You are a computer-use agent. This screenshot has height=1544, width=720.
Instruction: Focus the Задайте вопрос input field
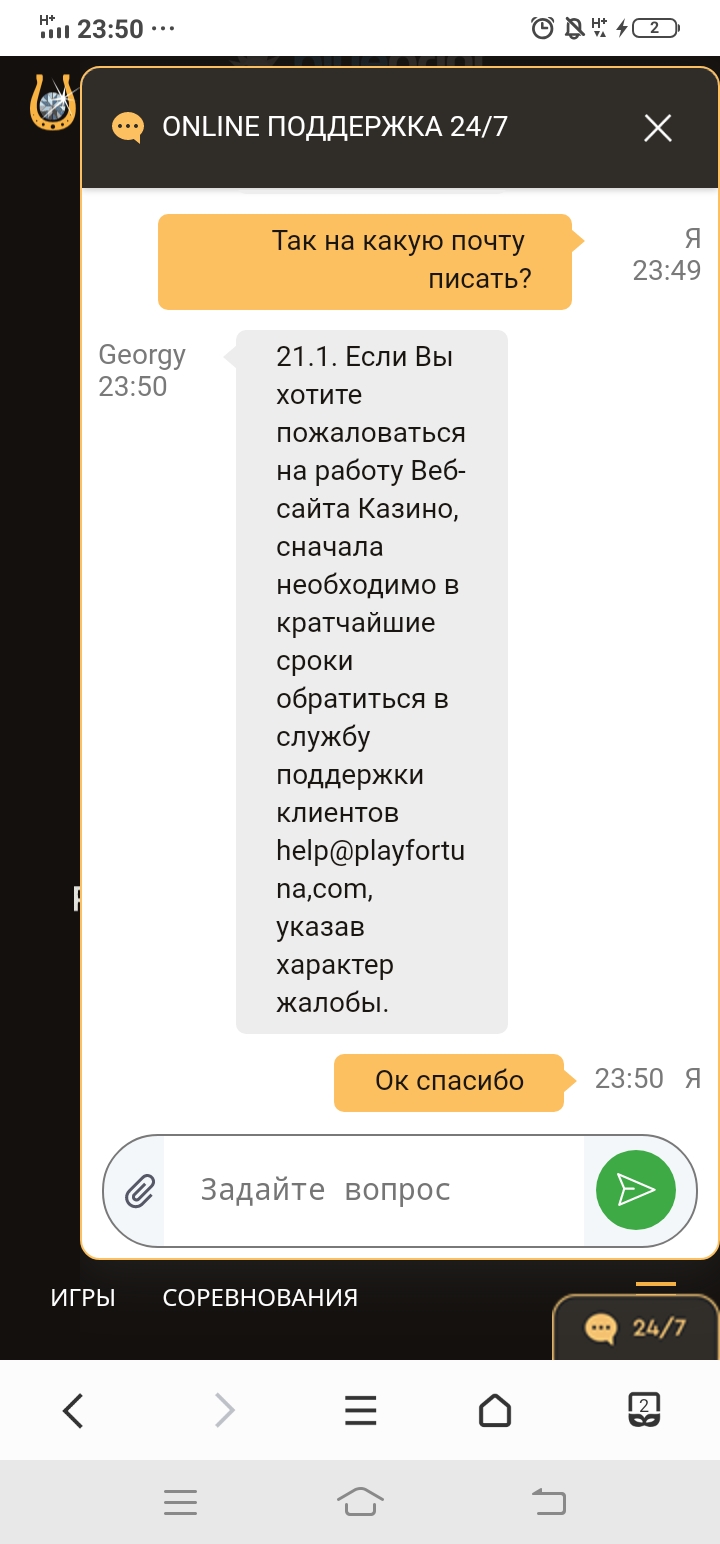click(374, 1190)
